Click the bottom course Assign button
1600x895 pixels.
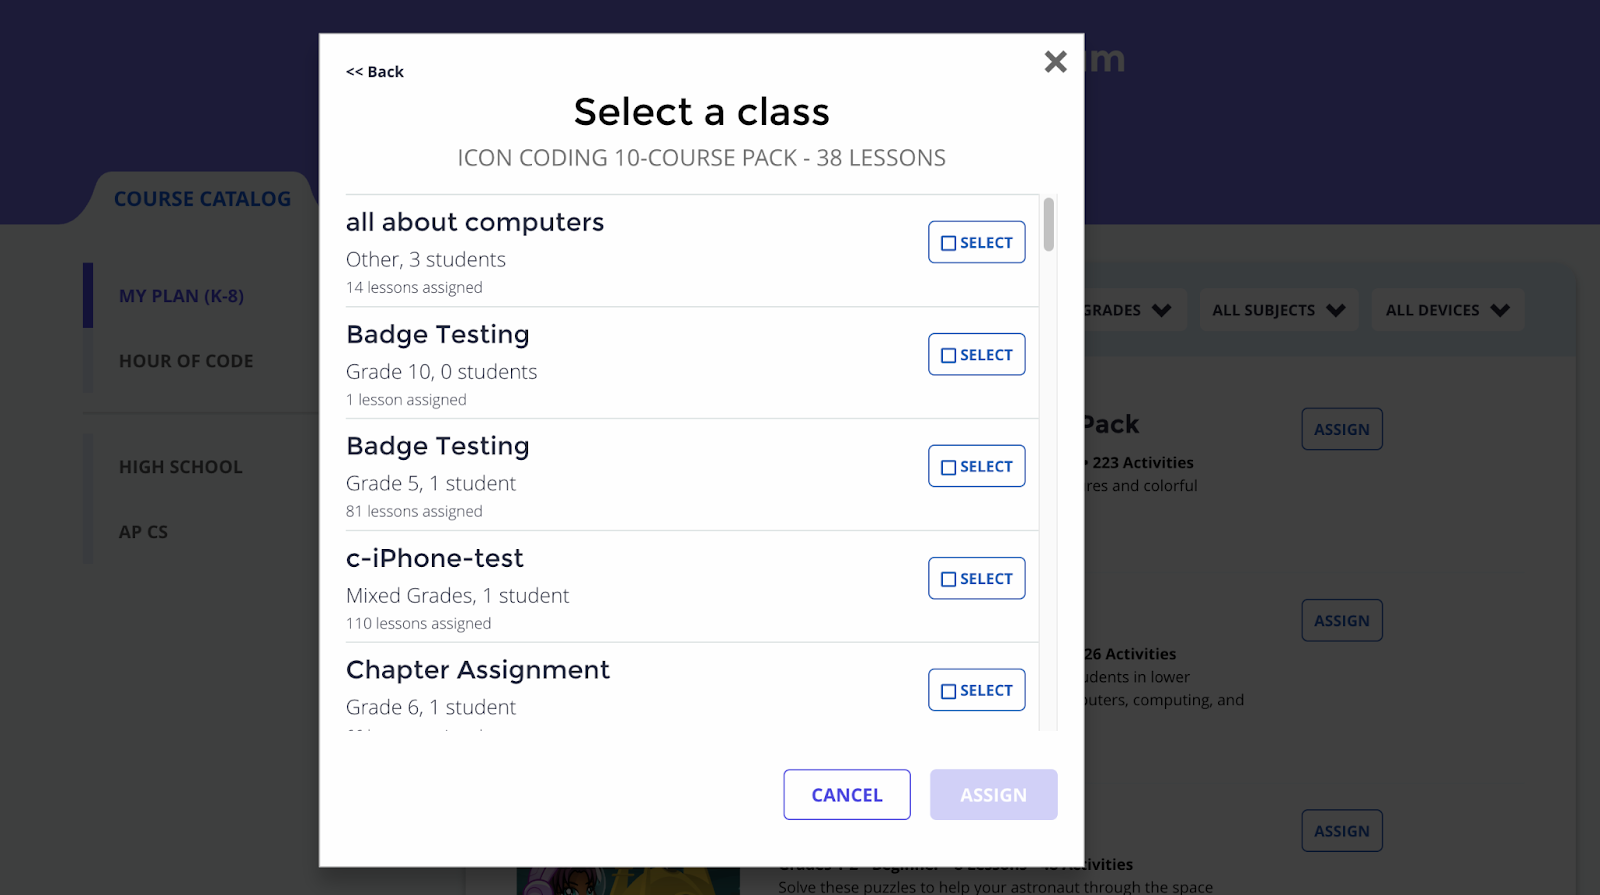coord(1342,831)
